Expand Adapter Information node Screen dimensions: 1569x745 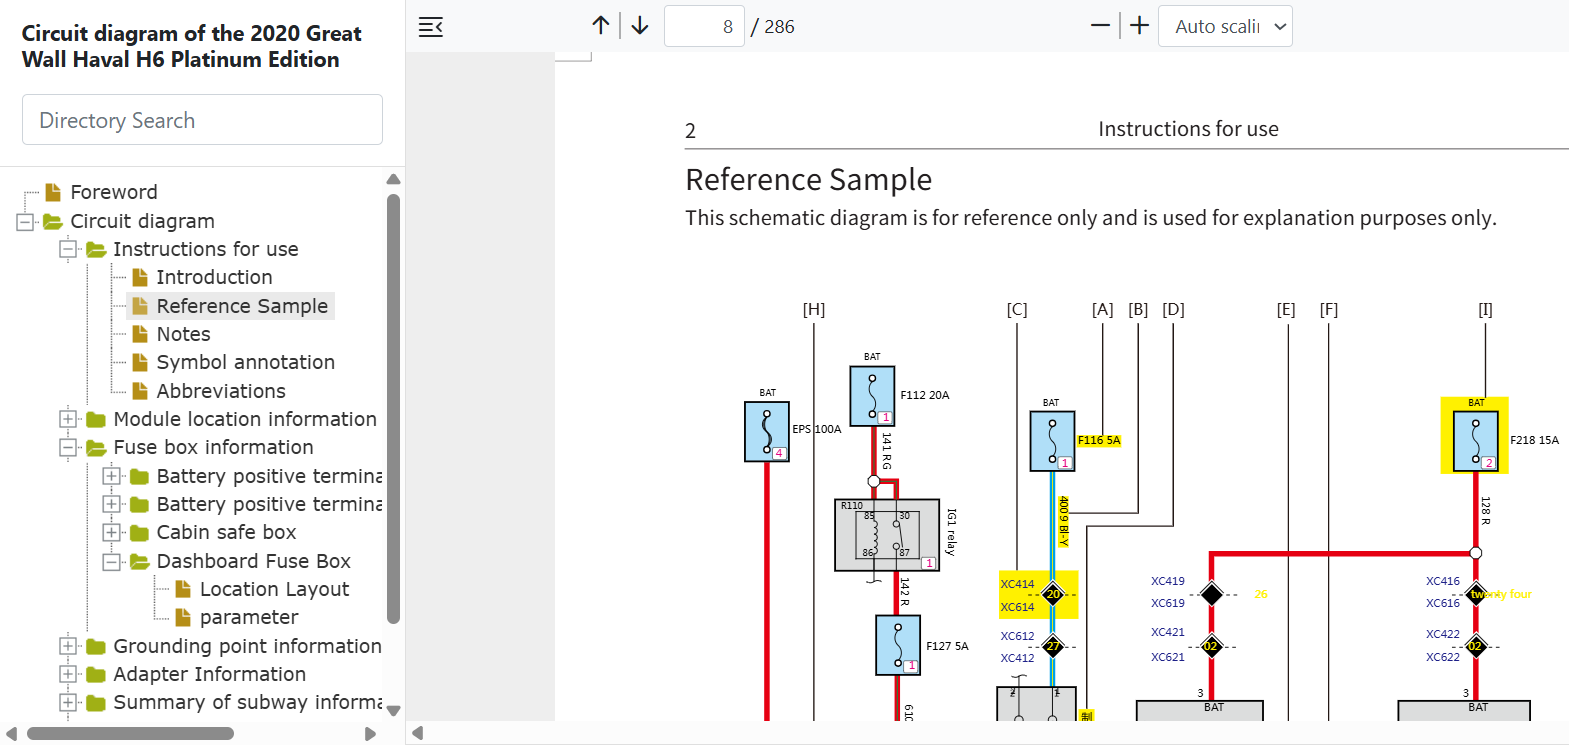point(68,674)
